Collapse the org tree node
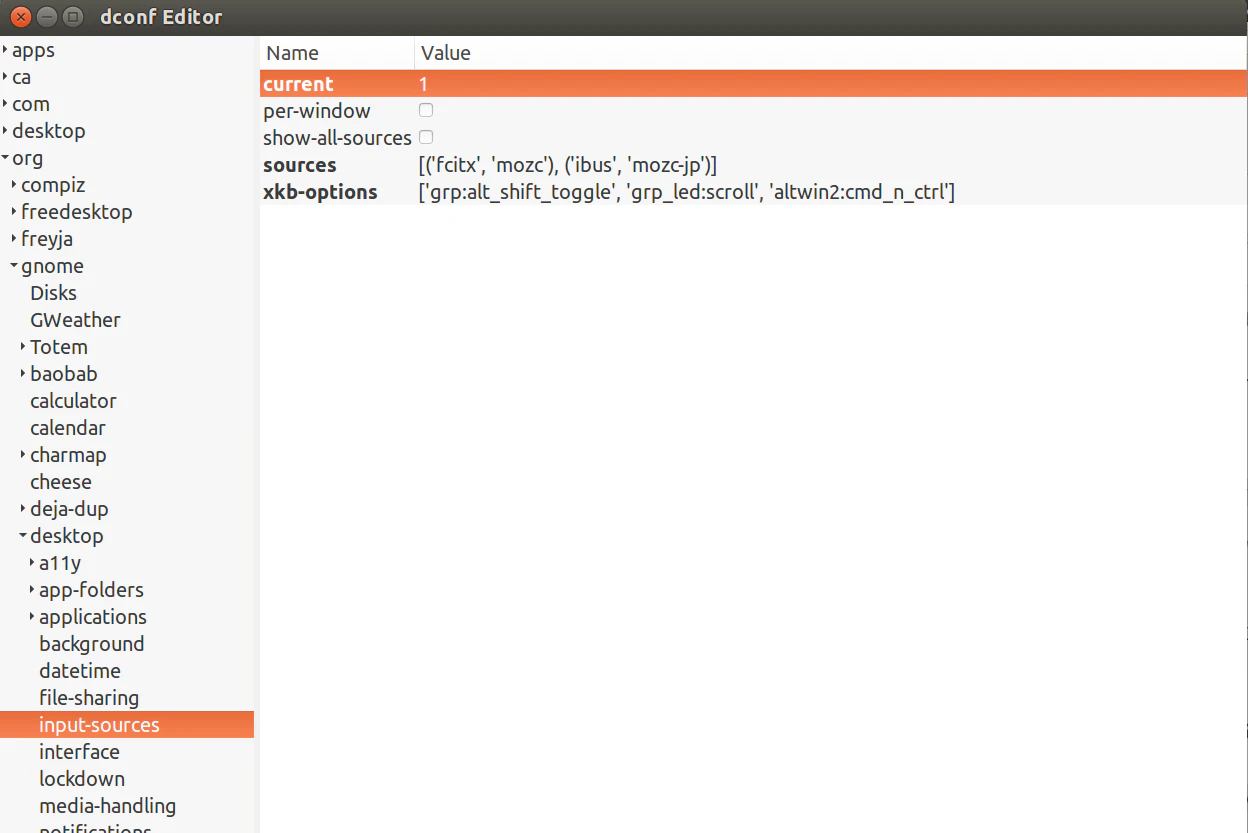The height and width of the screenshot is (833, 1248). 5,158
